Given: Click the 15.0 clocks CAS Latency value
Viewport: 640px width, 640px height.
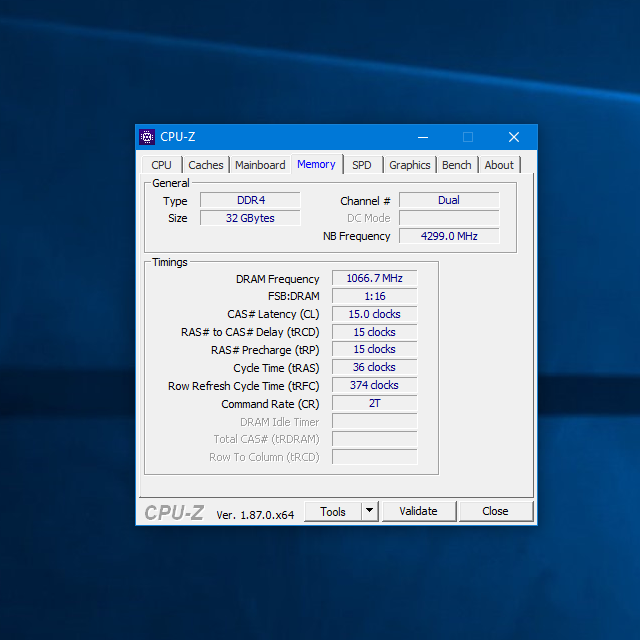Looking at the screenshot, I should click(x=375, y=314).
